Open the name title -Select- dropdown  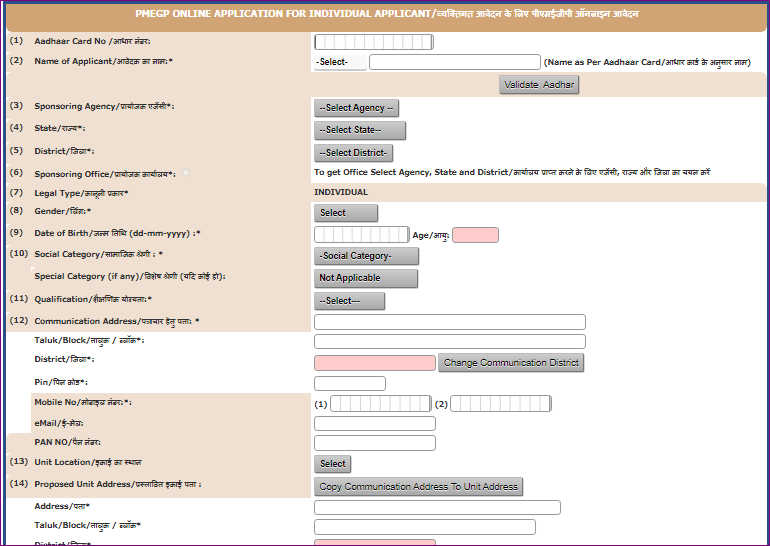[x=339, y=62]
